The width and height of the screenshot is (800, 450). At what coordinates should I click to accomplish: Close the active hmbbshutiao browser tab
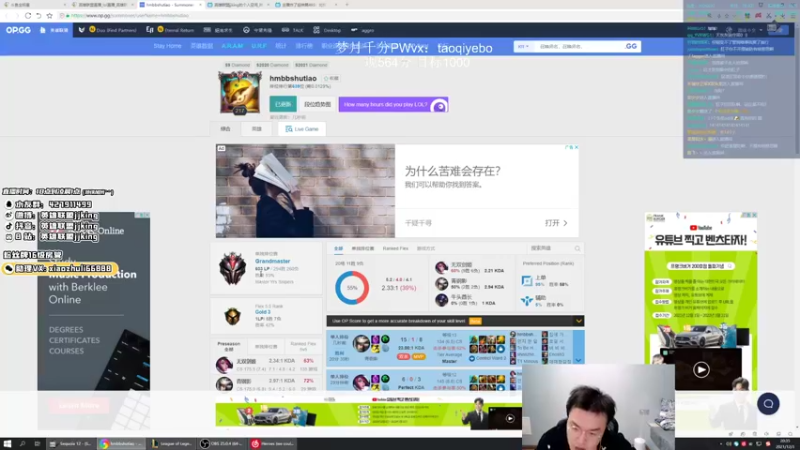click(x=201, y=5)
